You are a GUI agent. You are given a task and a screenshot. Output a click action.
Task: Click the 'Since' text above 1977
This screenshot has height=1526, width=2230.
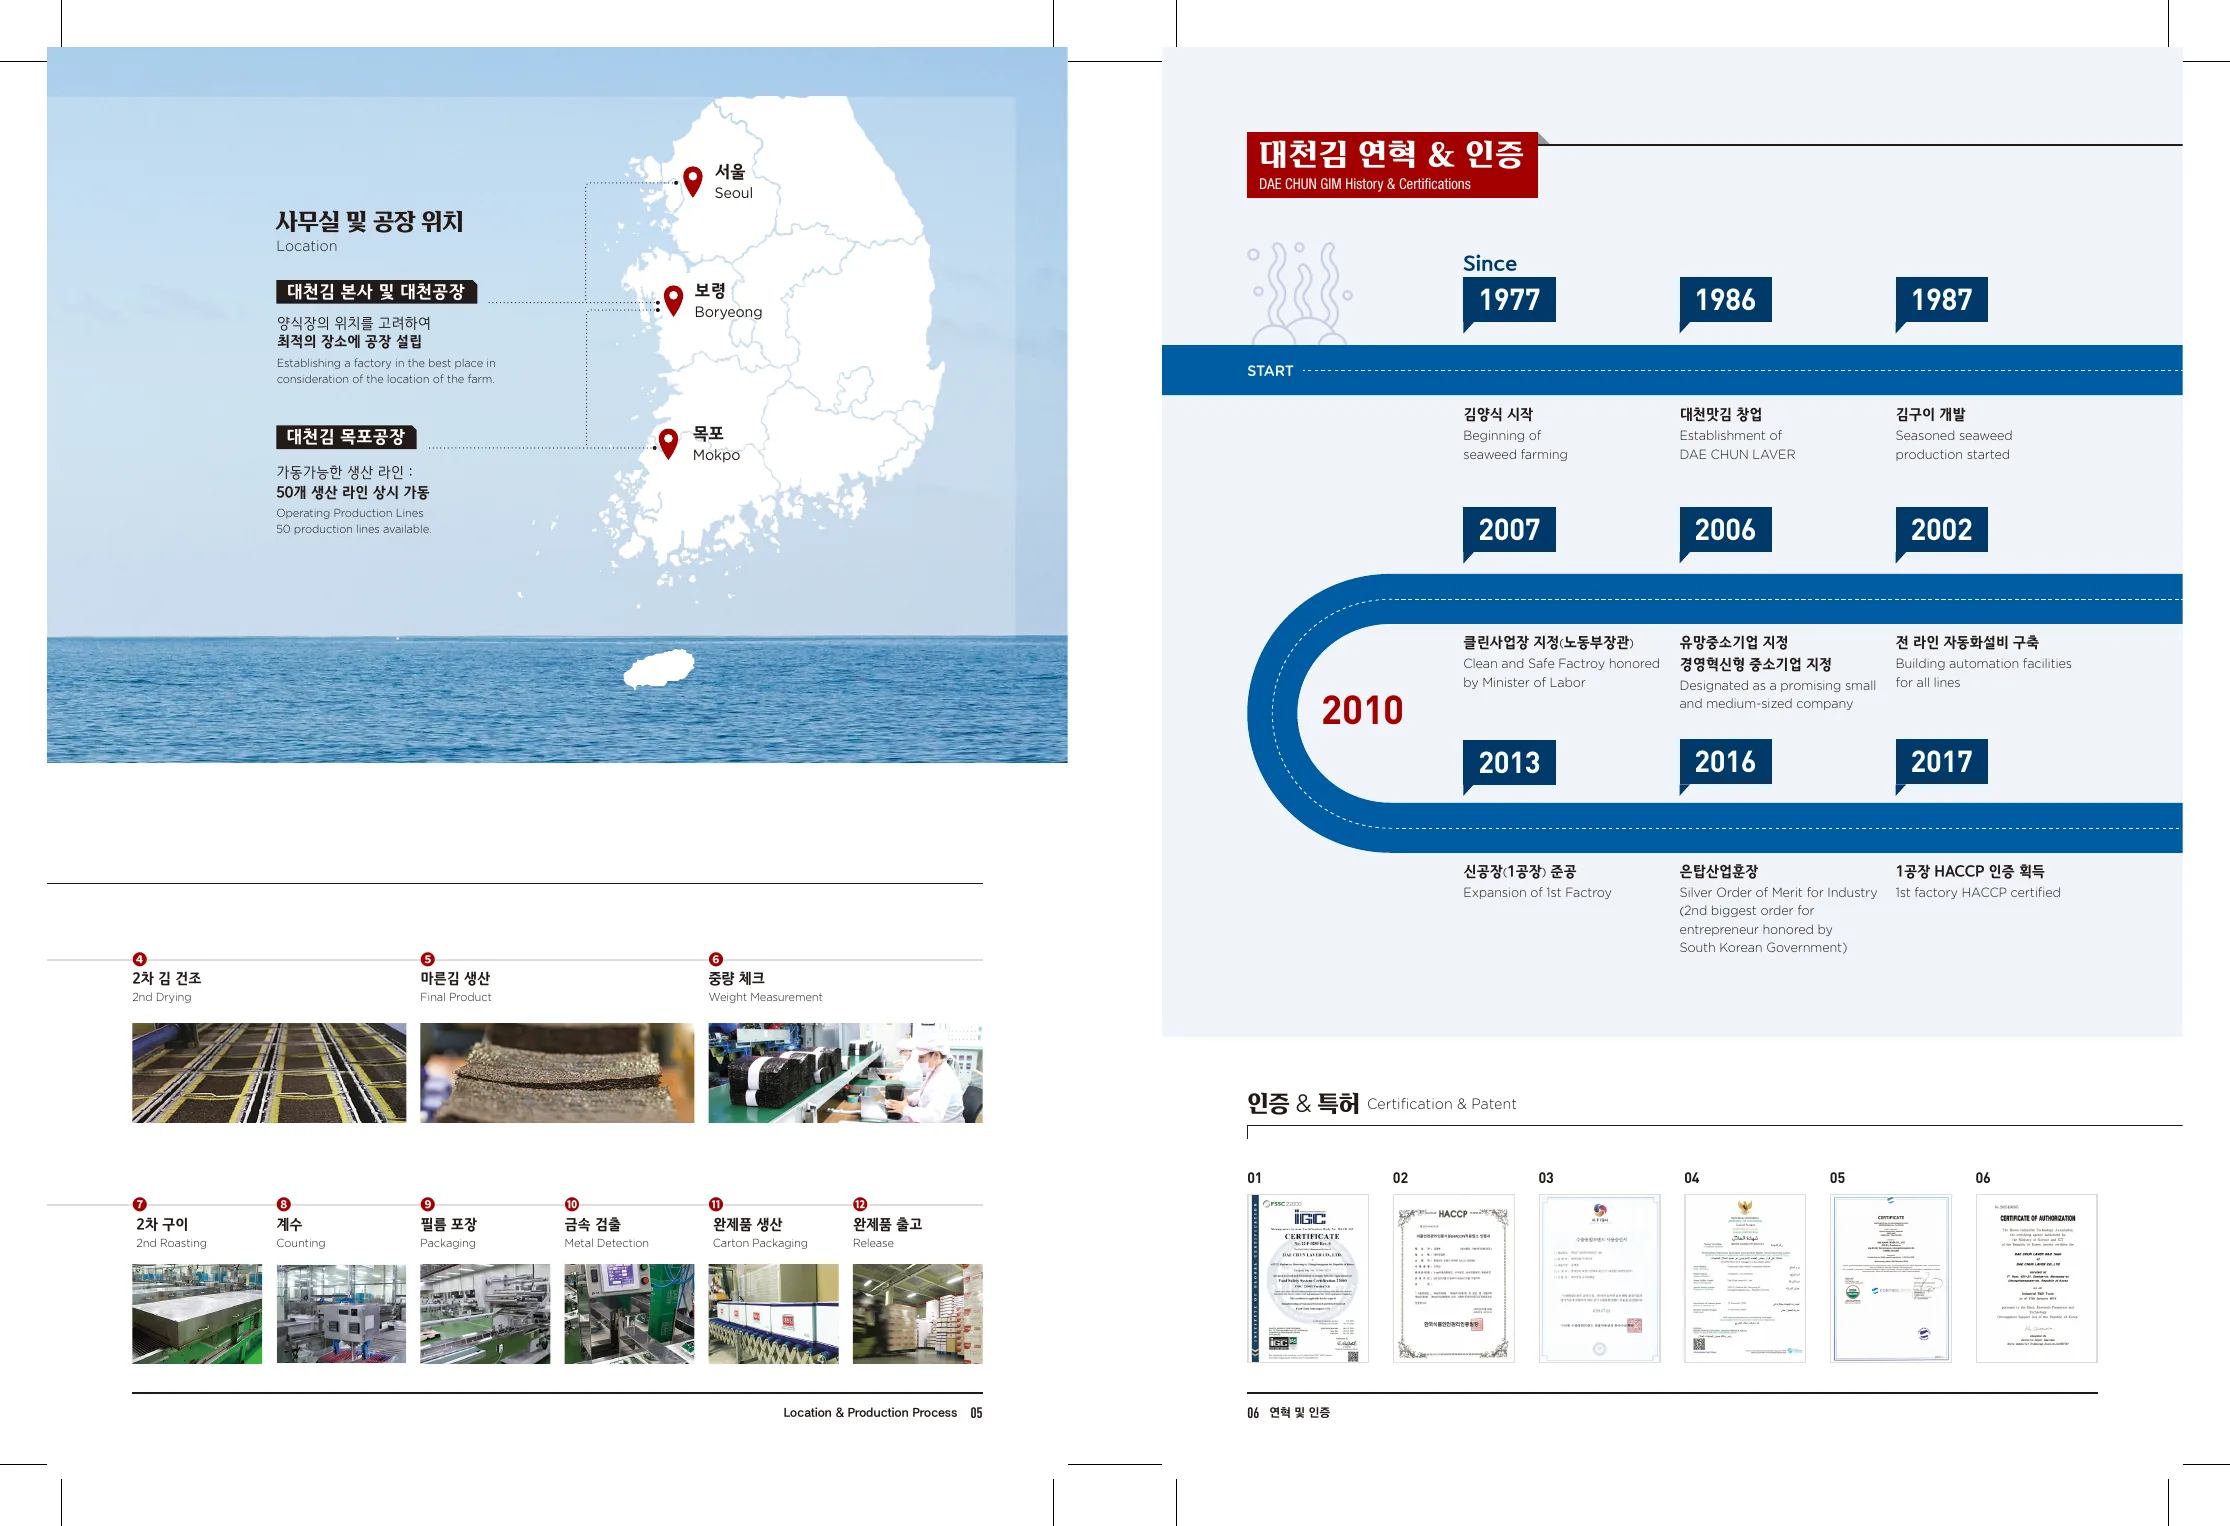1490,264
